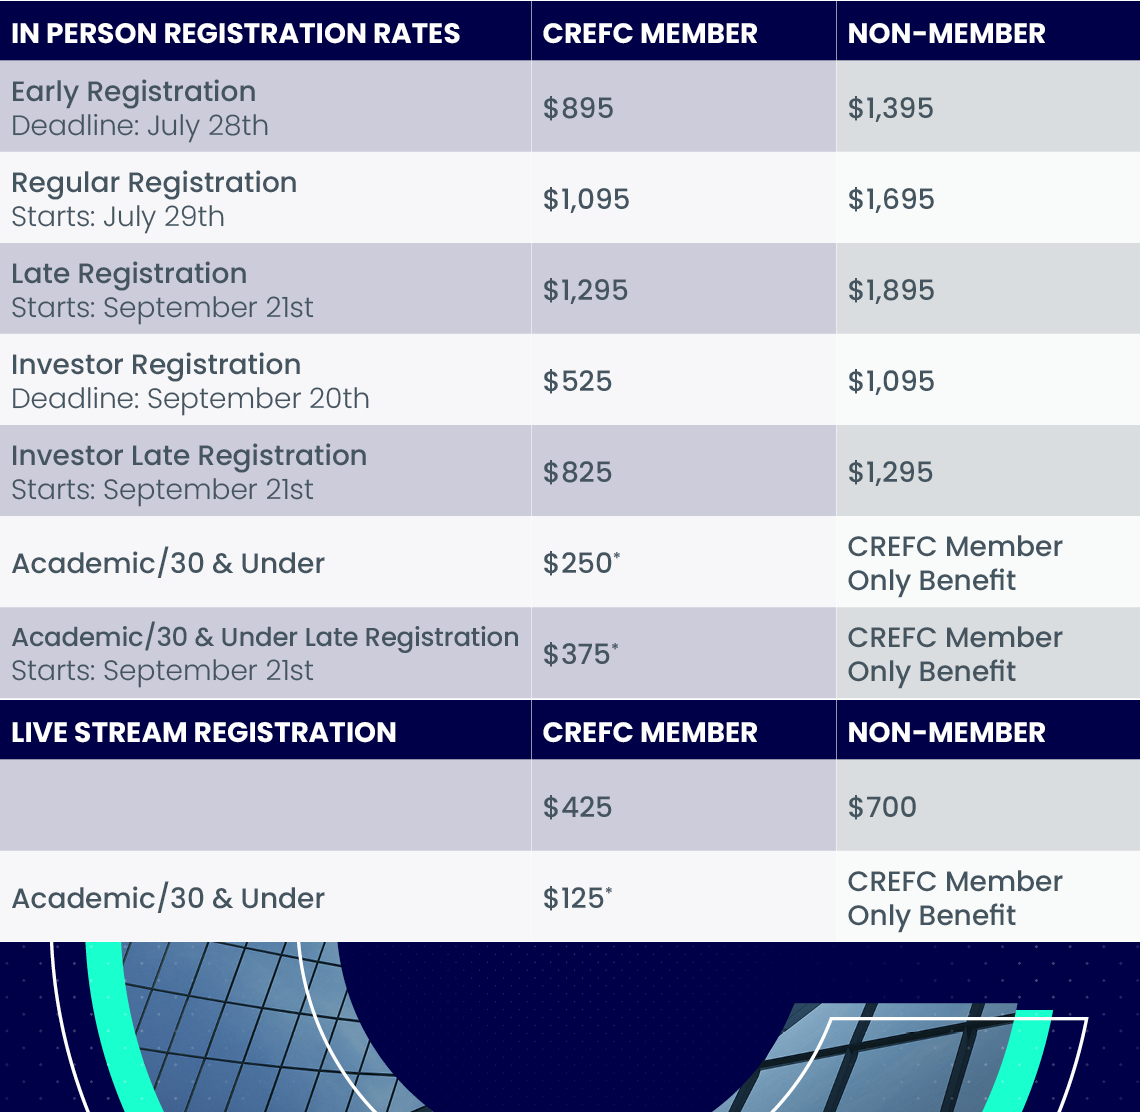Select the $825 investor late member rate
The height and width of the screenshot is (1112, 1140).
(578, 472)
